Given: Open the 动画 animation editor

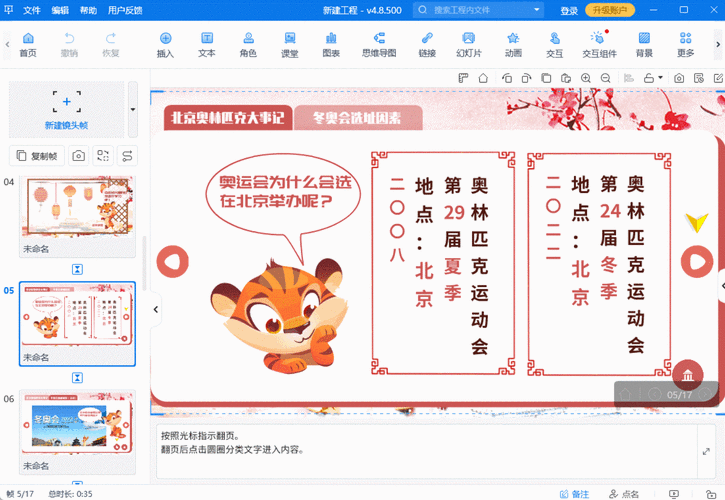Looking at the screenshot, I should click(513, 45).
